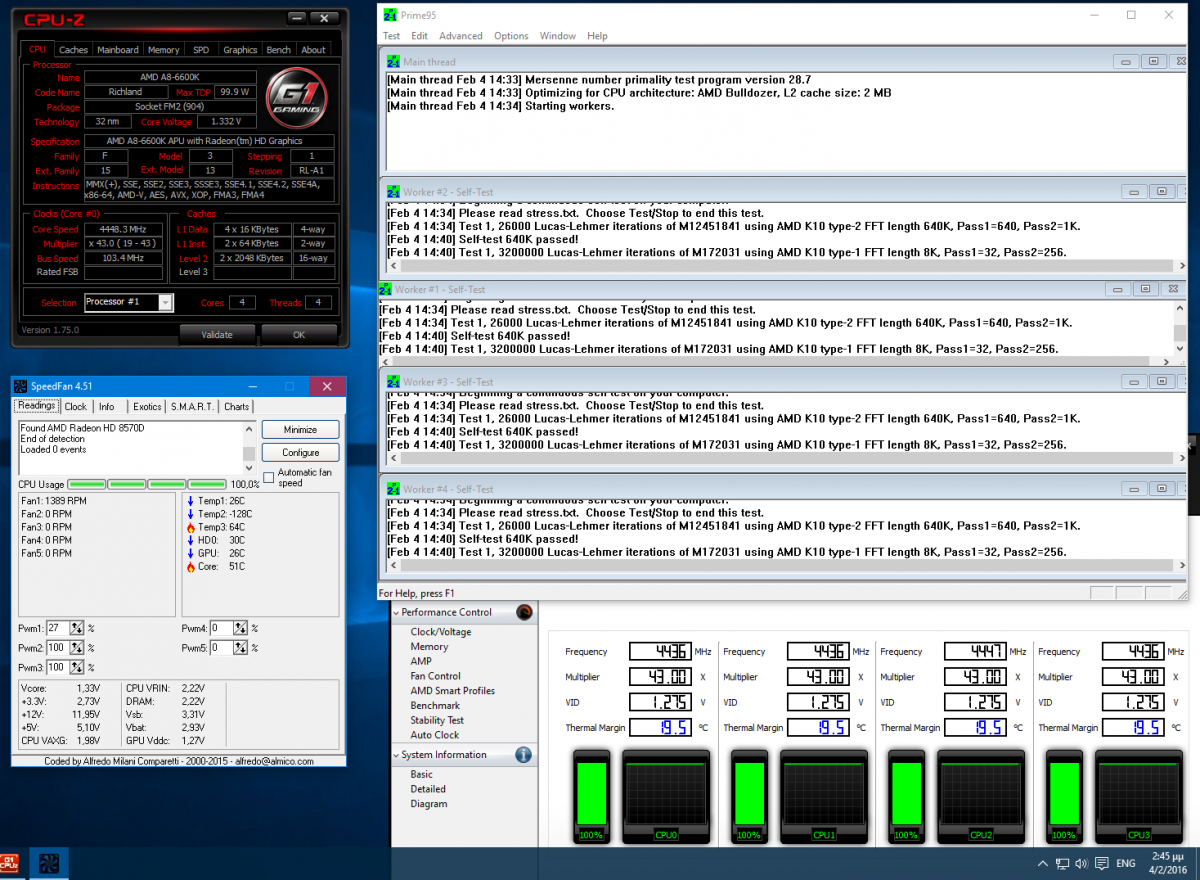Open the Charts tab in SpeedFan

point(237,407)
